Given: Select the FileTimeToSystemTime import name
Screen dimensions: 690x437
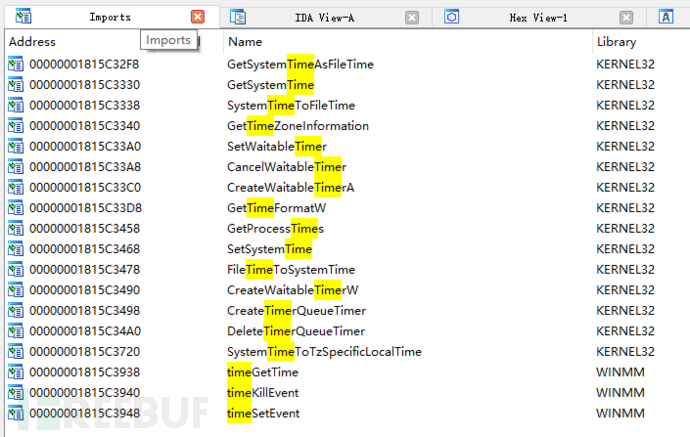Looking at the screenshot, I should tap(291, 269).
